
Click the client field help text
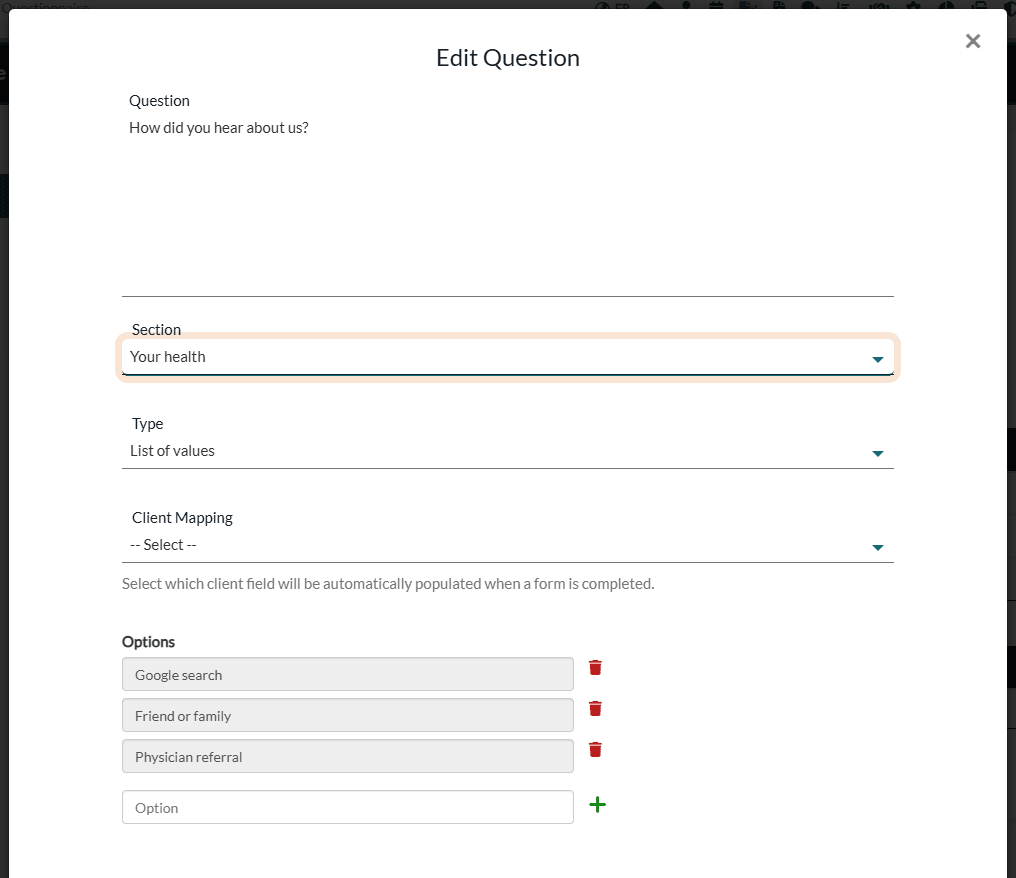click(x=388, y=584)
